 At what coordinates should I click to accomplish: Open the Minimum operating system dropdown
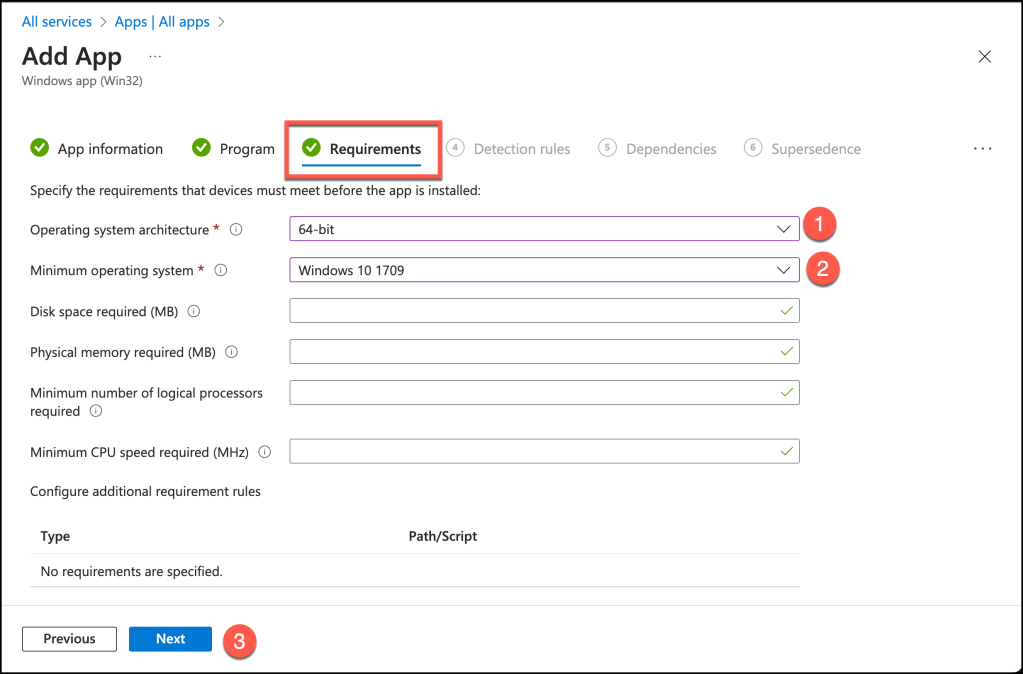pyautogui.click(x=544, y=271)
